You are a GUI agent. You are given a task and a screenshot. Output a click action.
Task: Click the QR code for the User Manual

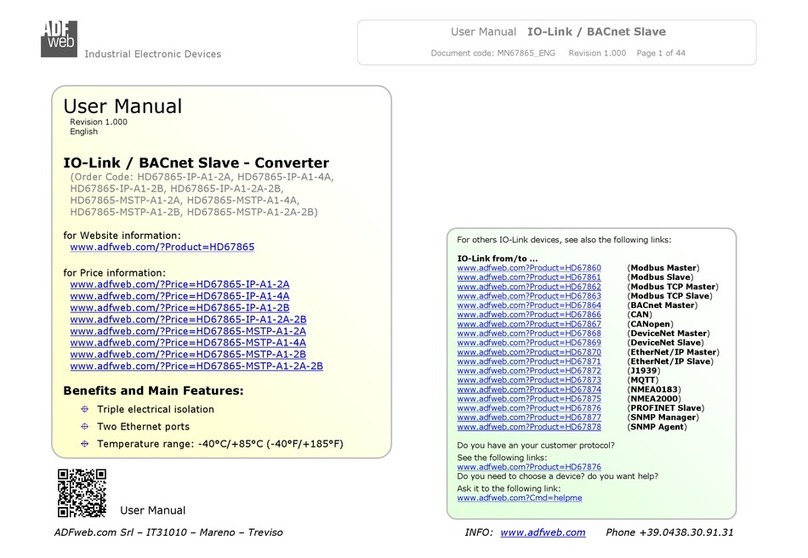pyautogui.click(x=82, y=493)
